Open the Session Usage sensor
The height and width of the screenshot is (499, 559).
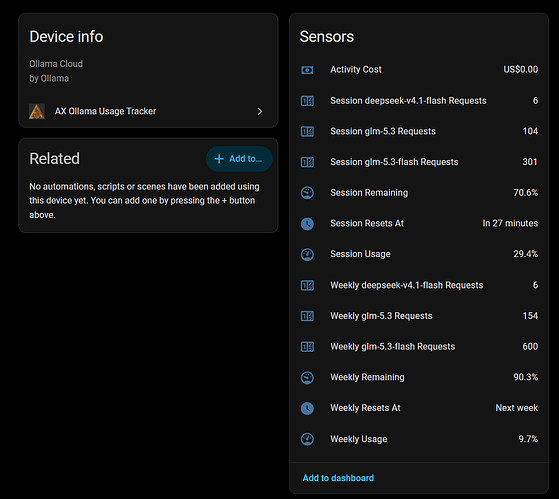[419, 254]
